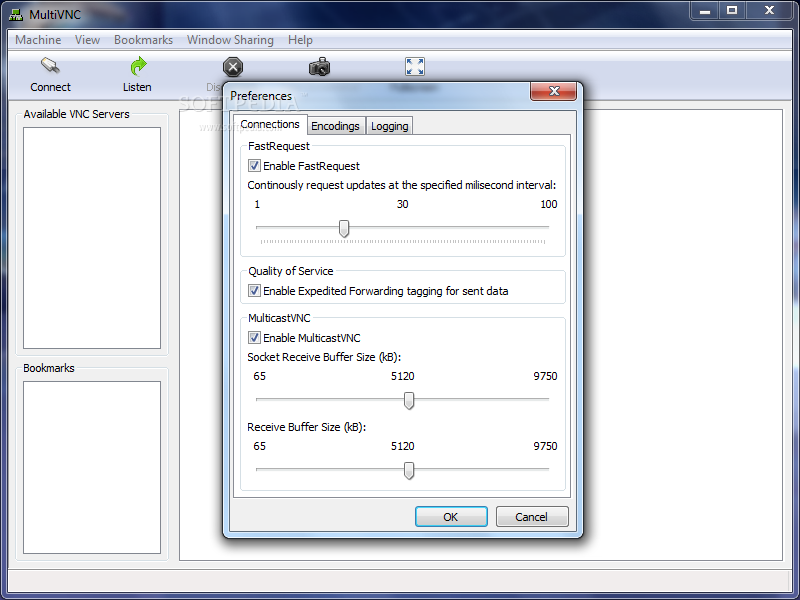Image resolution: width=800 pixels, height=600 pixels.
Task: Switch to the Encodings tab
Action: click(x=335, y=126)
